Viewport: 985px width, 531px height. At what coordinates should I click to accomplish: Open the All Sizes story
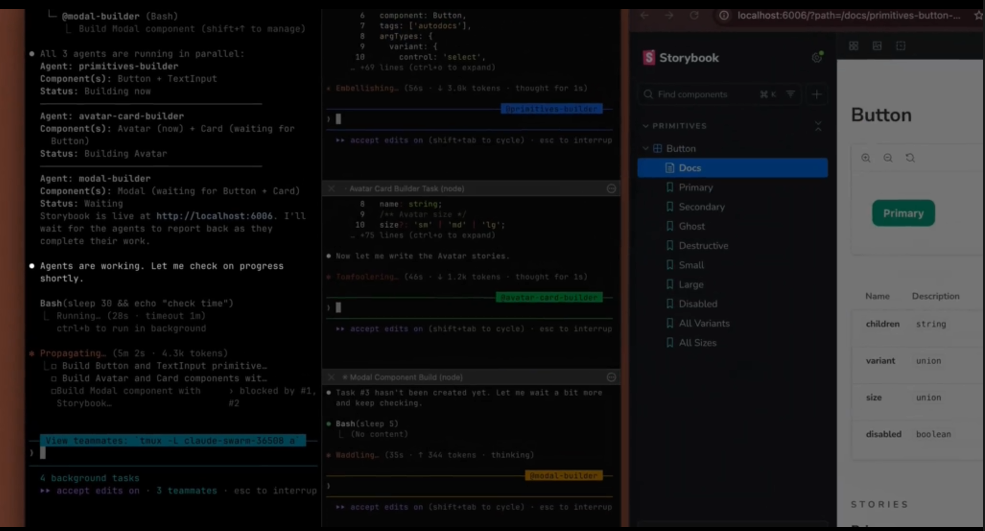click(x=697, y=343)
